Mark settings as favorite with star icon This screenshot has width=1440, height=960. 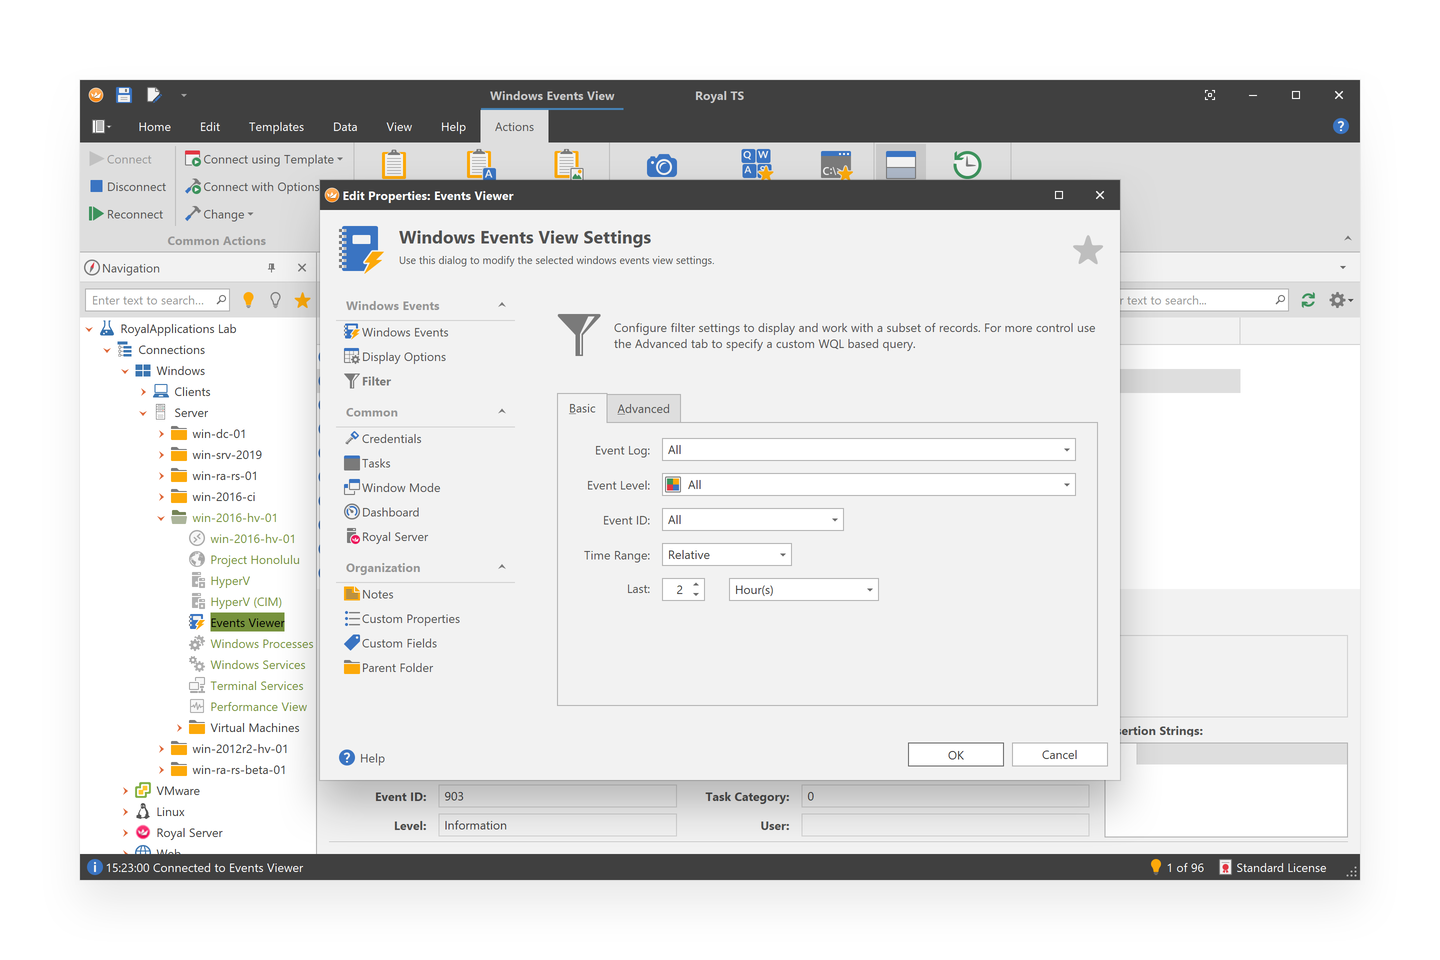point(1087,250)
